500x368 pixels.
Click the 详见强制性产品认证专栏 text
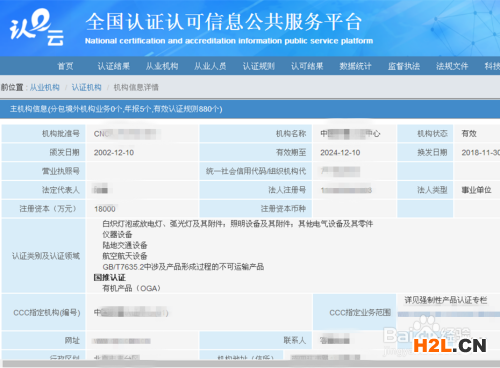point(446,300)
